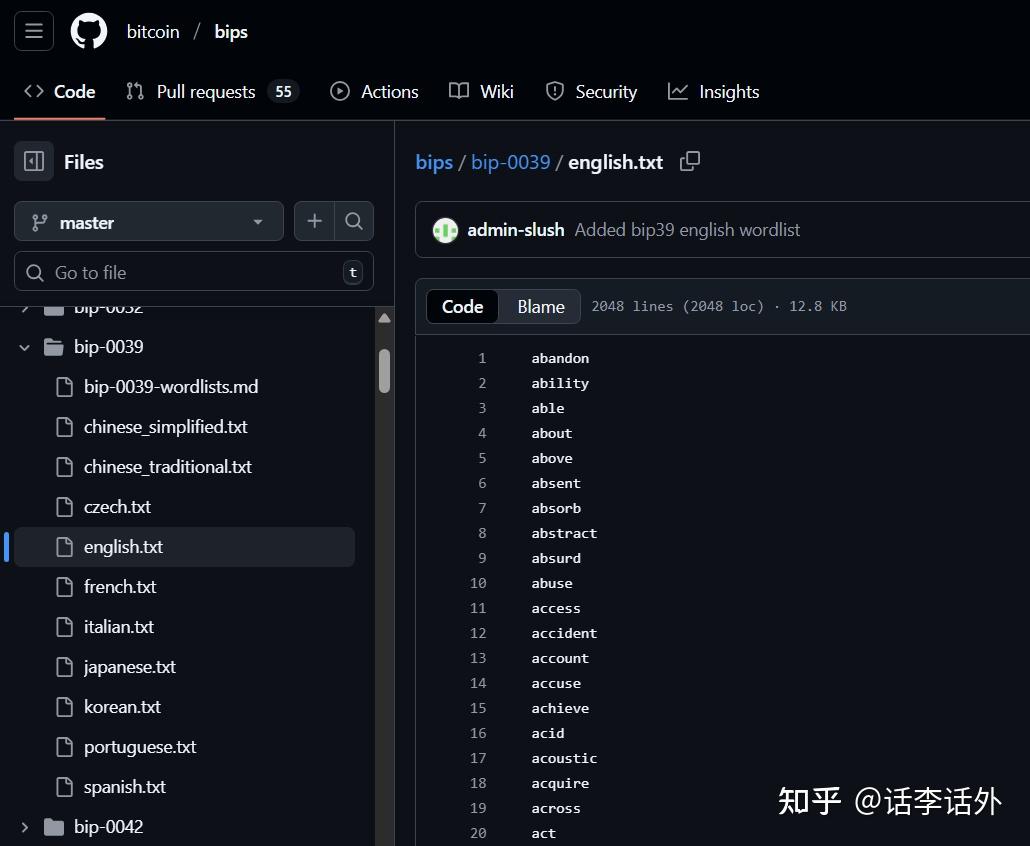Open chinese_traditional.txt file
This screenshot has height=846, width=1030.
(x=168, y=467)
